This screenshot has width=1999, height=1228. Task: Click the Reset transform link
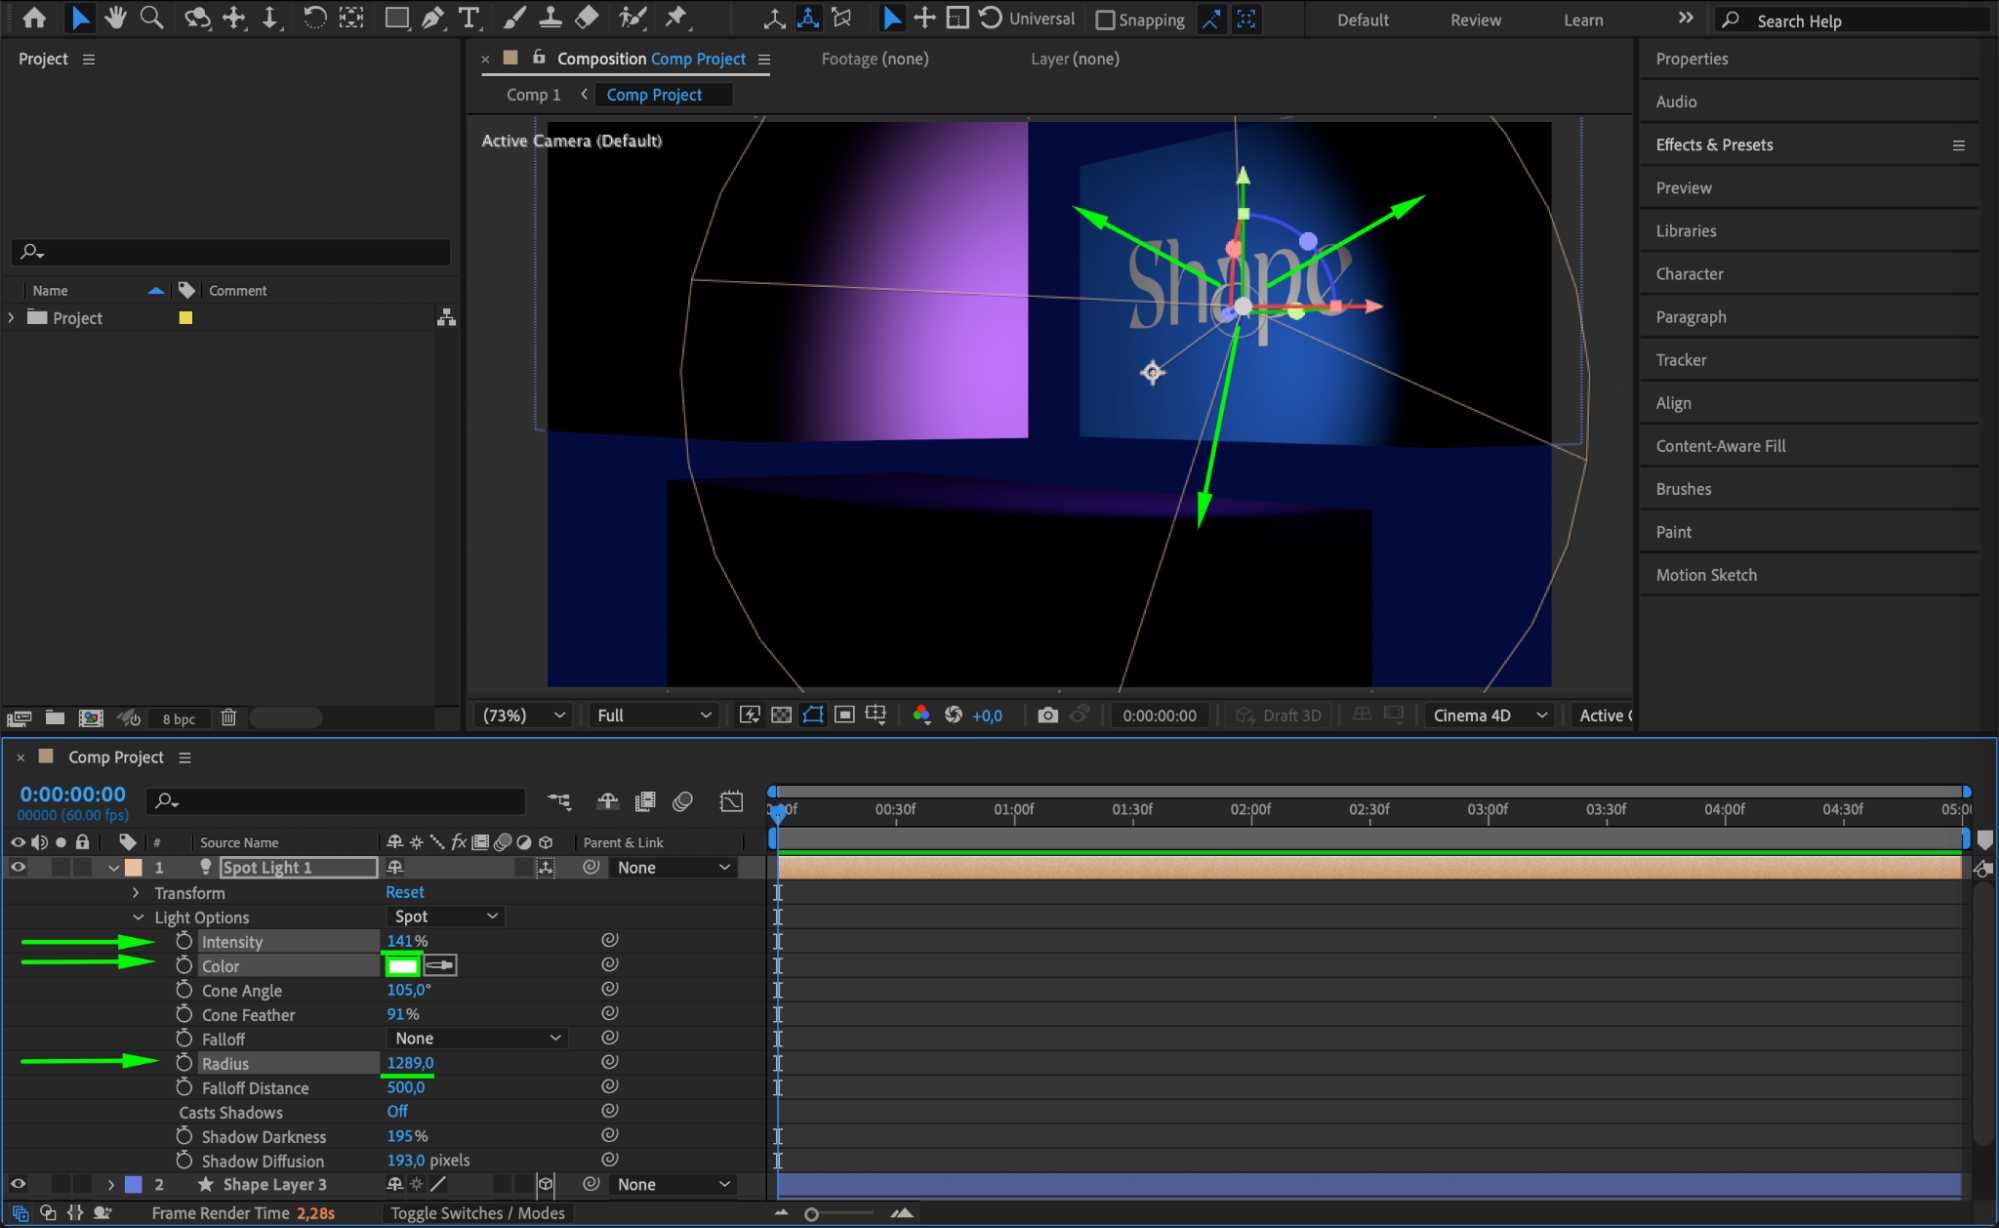[x=405, y=892]
